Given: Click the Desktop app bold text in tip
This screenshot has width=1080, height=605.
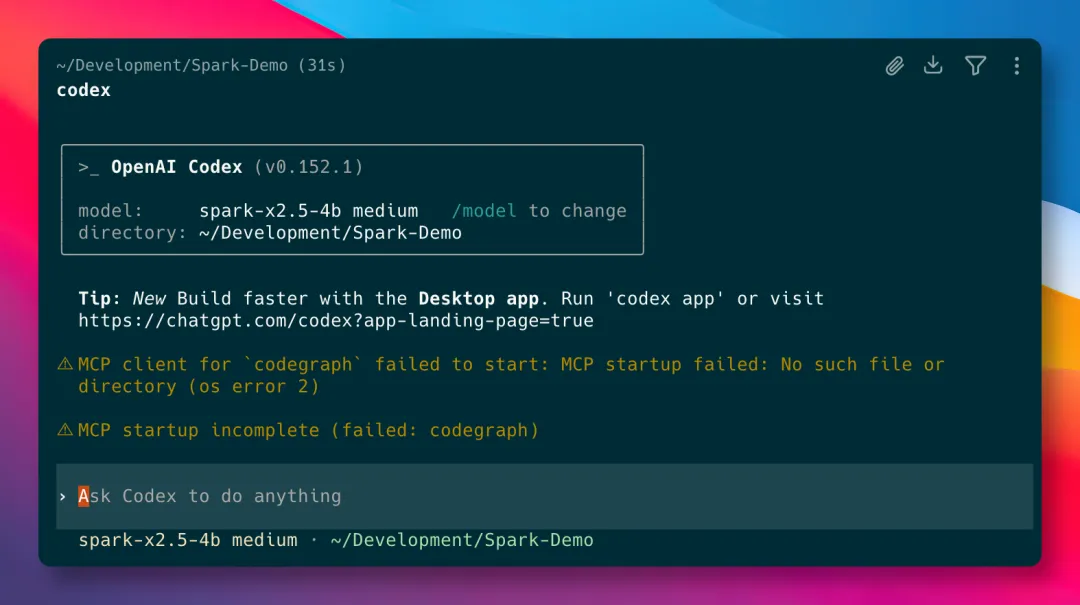Looking at the screenshot, I should [x=479, y=298].
